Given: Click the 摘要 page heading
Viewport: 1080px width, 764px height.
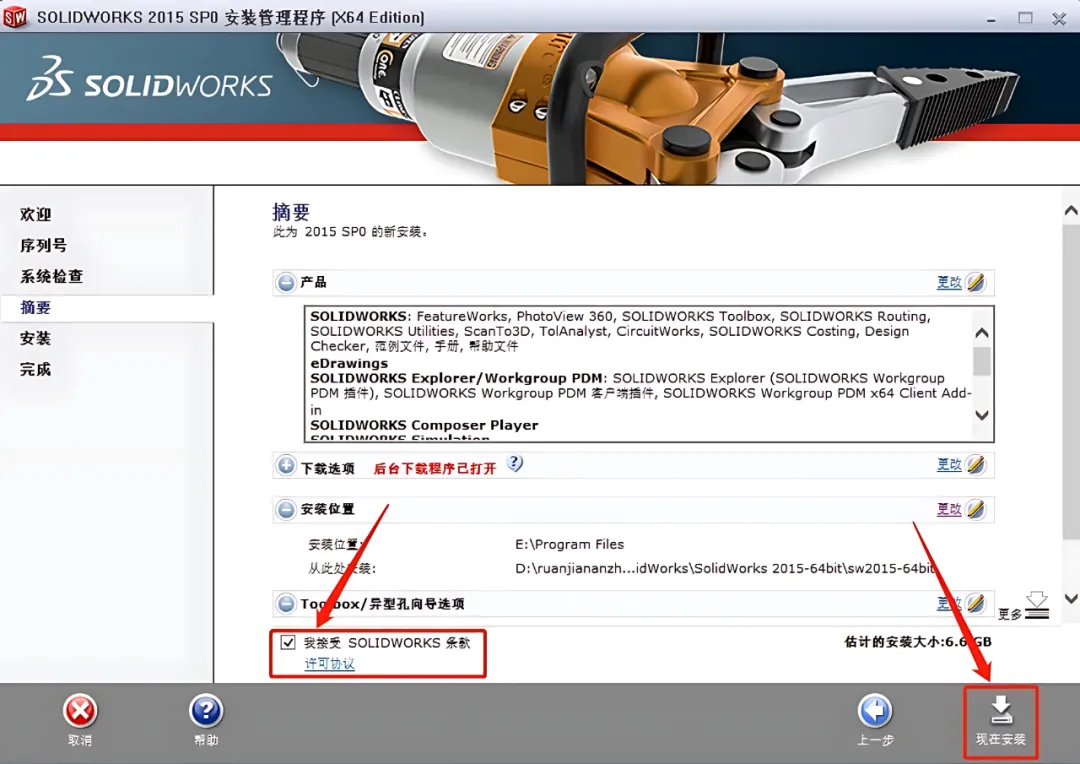Looking at the screenshot, I should [x=291, y=211].
